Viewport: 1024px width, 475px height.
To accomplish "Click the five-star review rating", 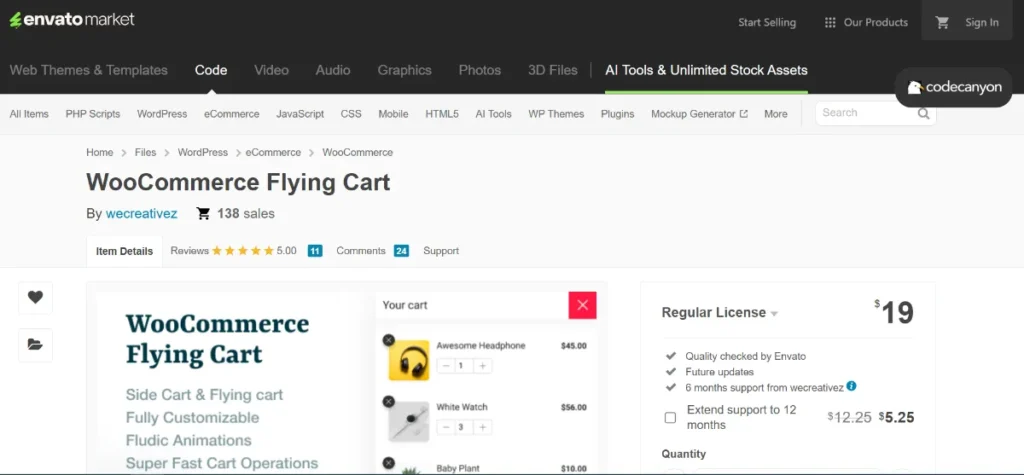I will 242,251.
